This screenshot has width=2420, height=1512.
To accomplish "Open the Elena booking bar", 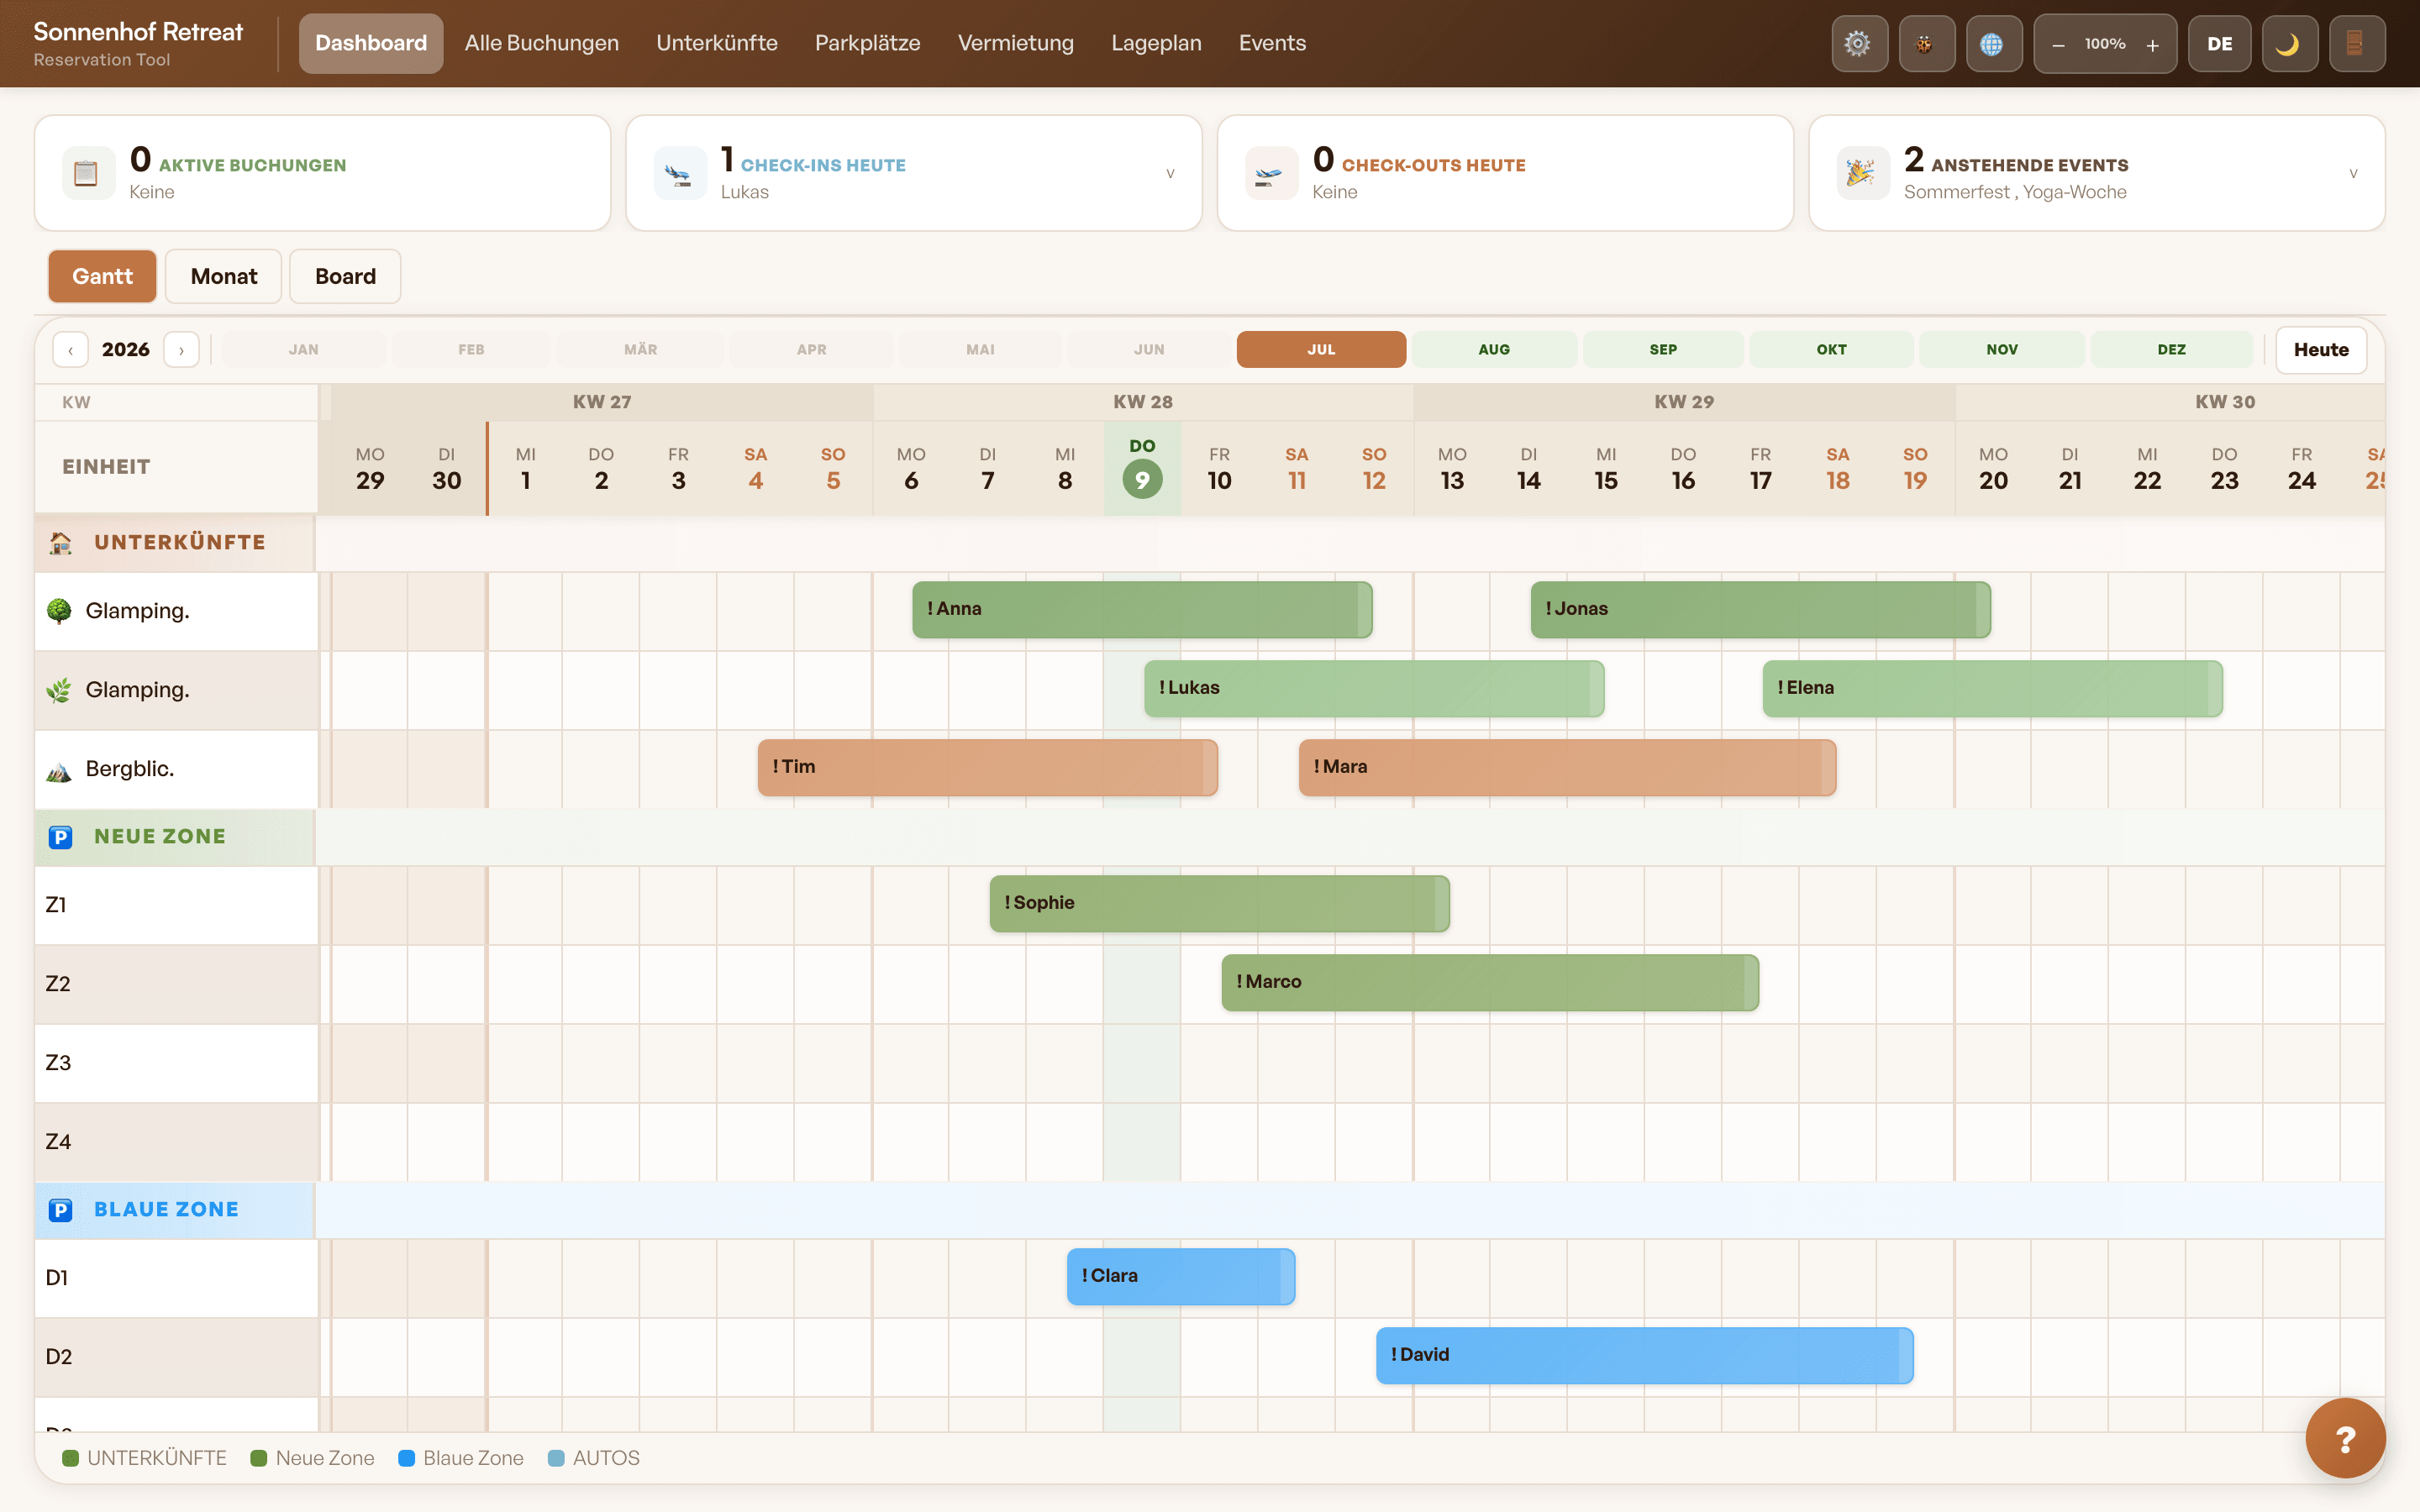I will [1992, 688].
